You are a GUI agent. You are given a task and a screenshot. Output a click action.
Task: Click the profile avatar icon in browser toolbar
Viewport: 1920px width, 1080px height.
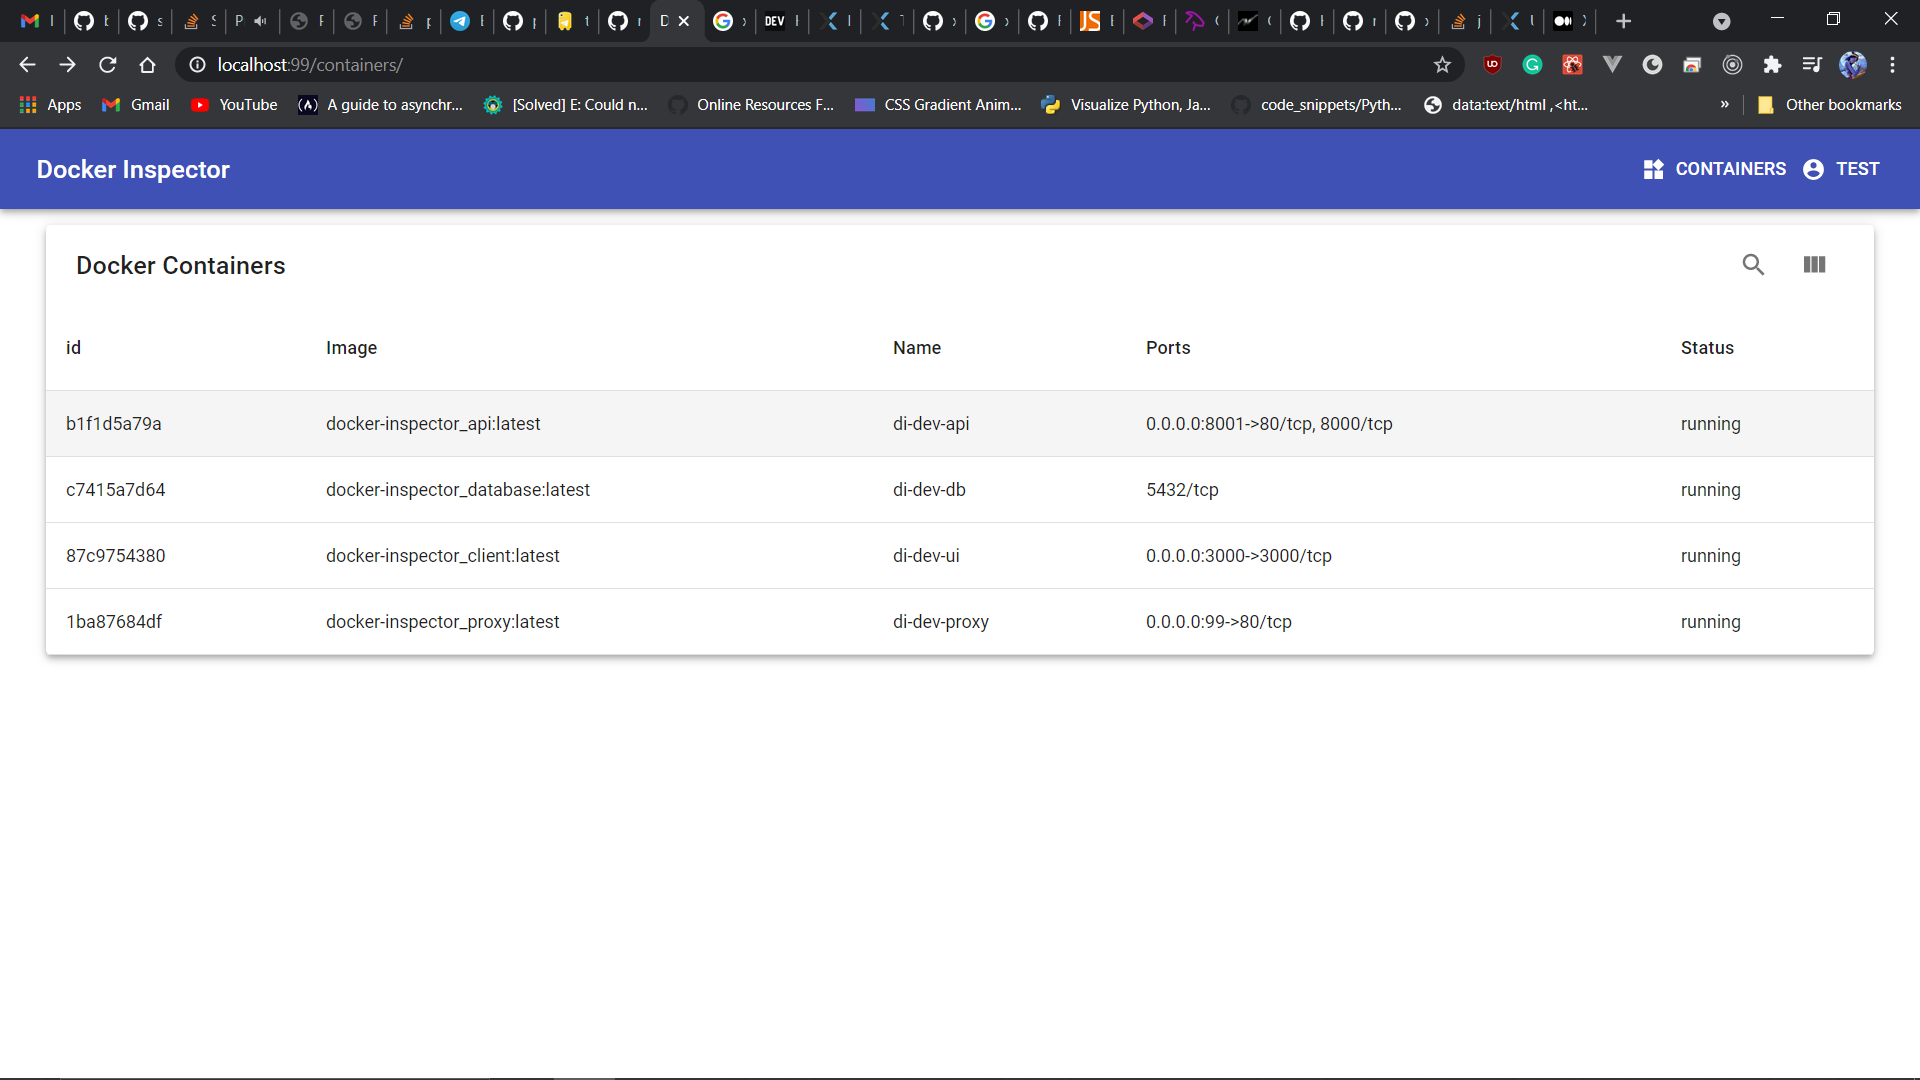(x=1854, y=65)
